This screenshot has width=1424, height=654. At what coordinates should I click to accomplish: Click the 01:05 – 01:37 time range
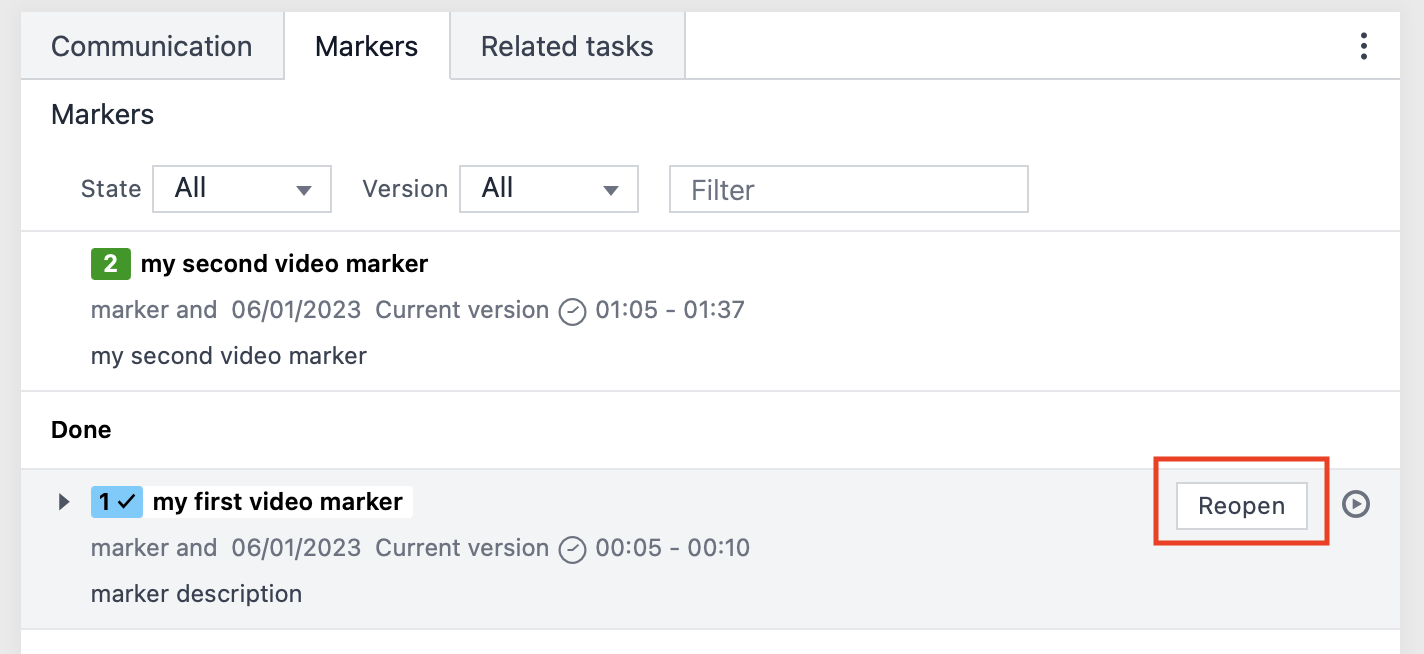pos(672,310)
